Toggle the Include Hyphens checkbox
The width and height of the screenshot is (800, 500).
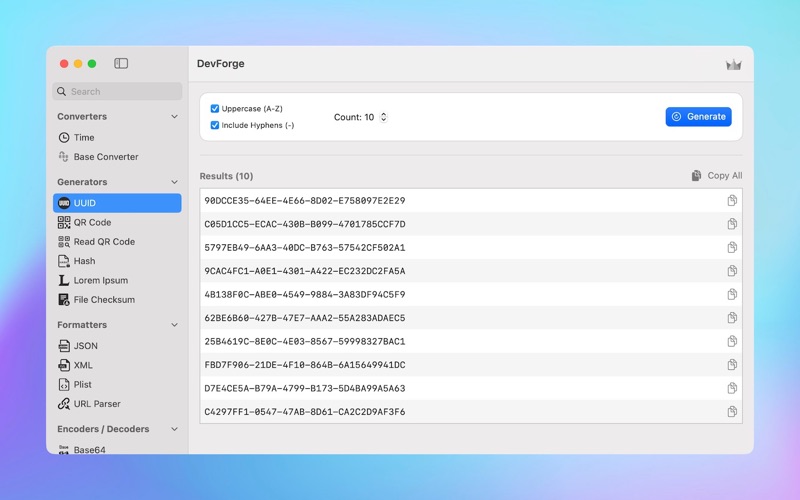[x=215, y=125]
